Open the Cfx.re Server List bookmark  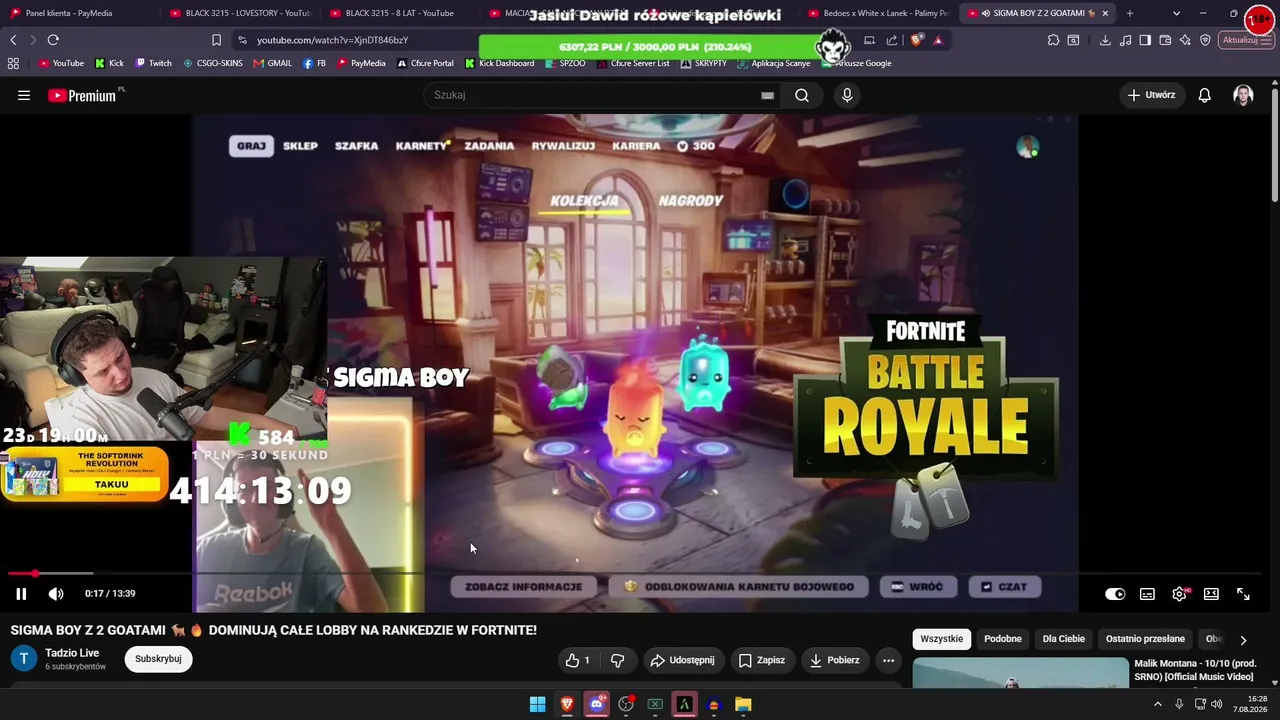(632, 63)
